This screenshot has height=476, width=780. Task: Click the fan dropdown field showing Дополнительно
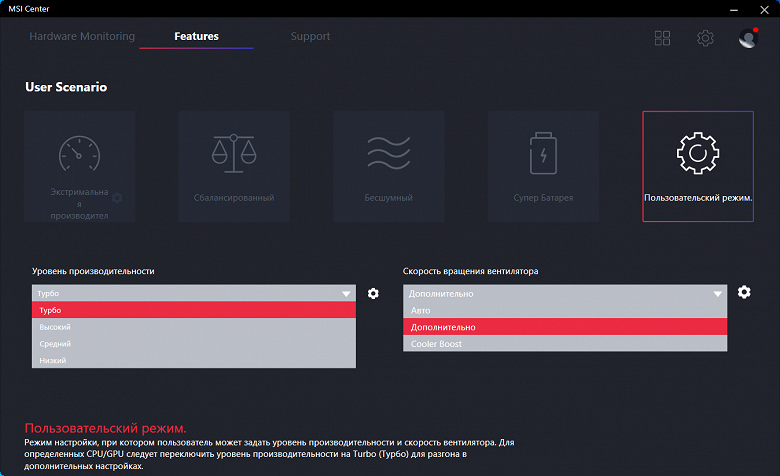565,293
